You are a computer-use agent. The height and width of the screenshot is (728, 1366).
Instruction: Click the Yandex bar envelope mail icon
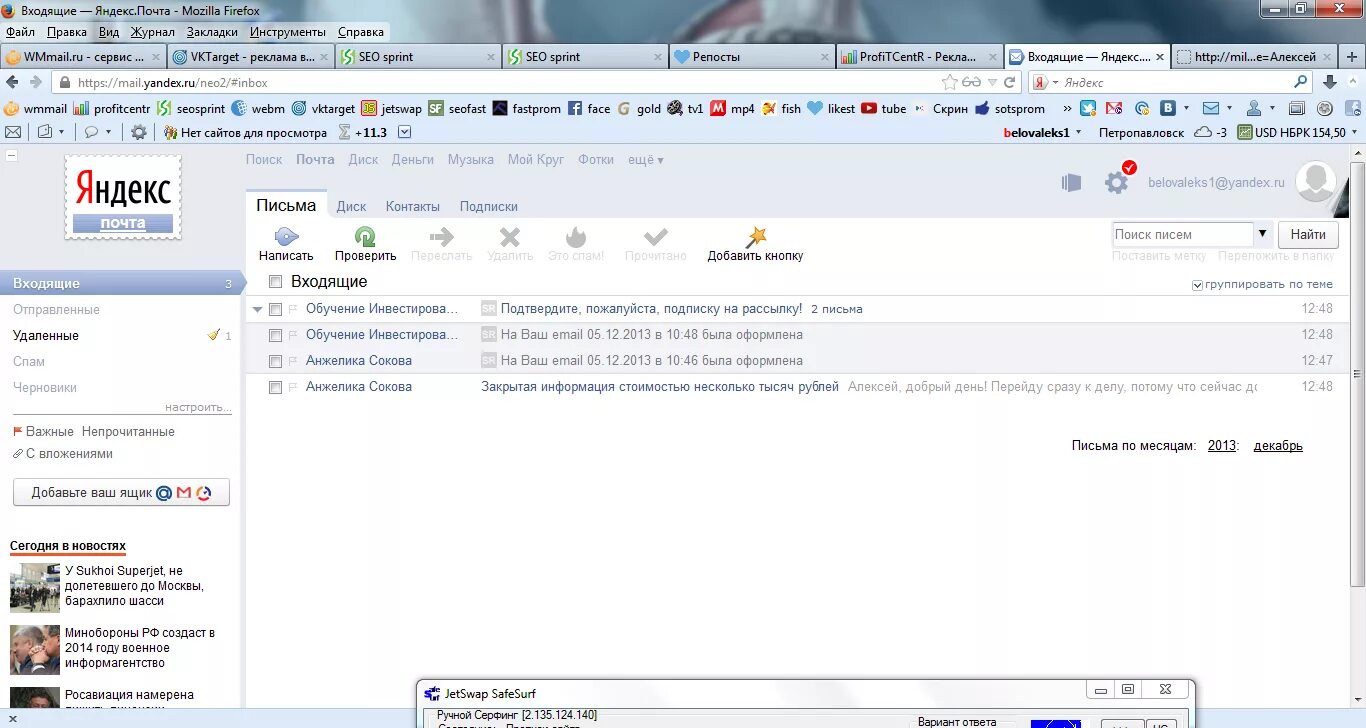13,132
